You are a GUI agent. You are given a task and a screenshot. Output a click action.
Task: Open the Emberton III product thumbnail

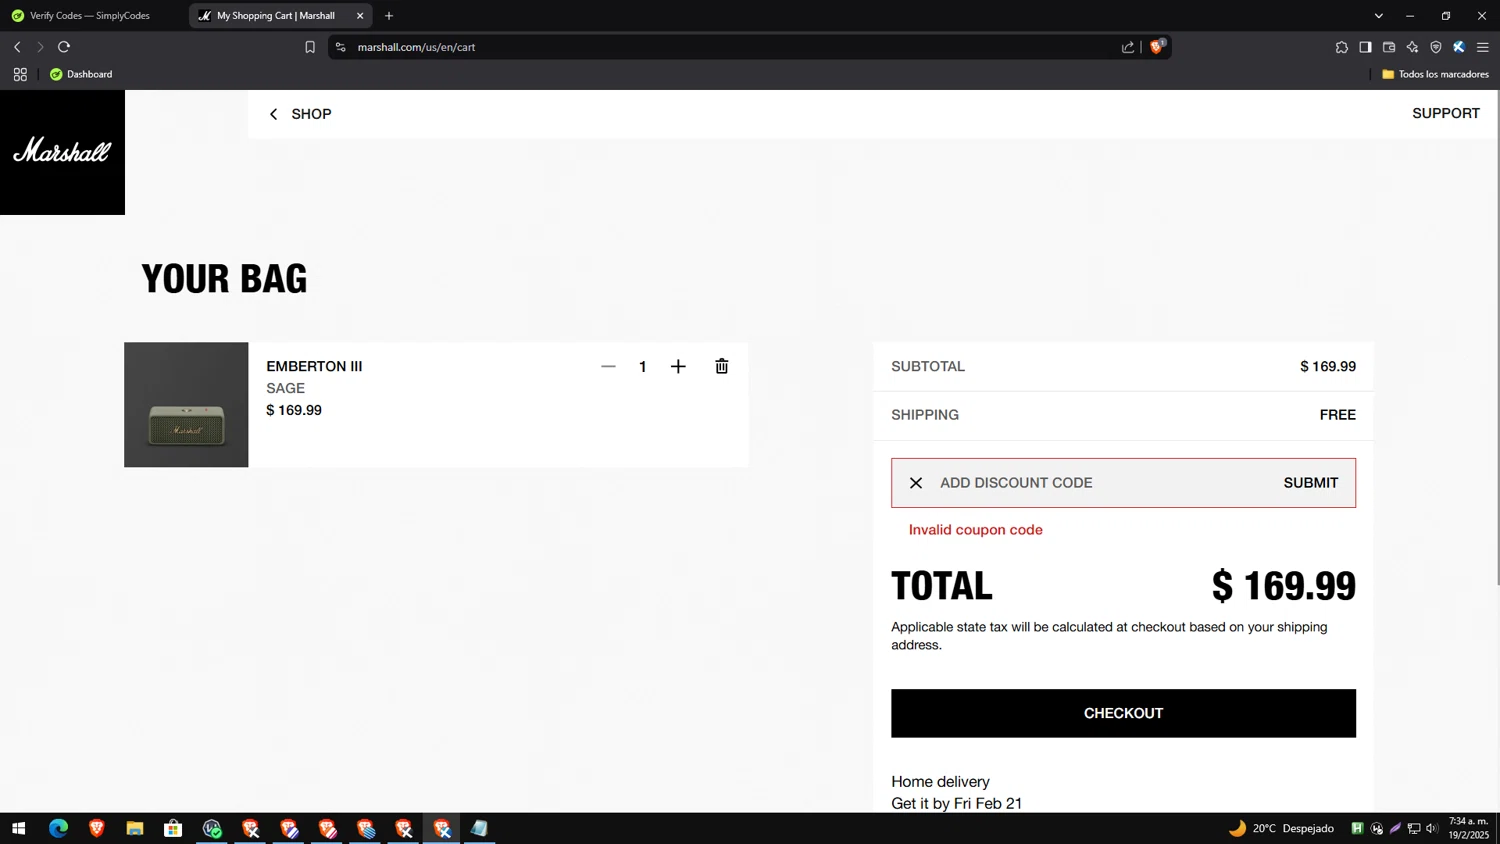(186, 404)
